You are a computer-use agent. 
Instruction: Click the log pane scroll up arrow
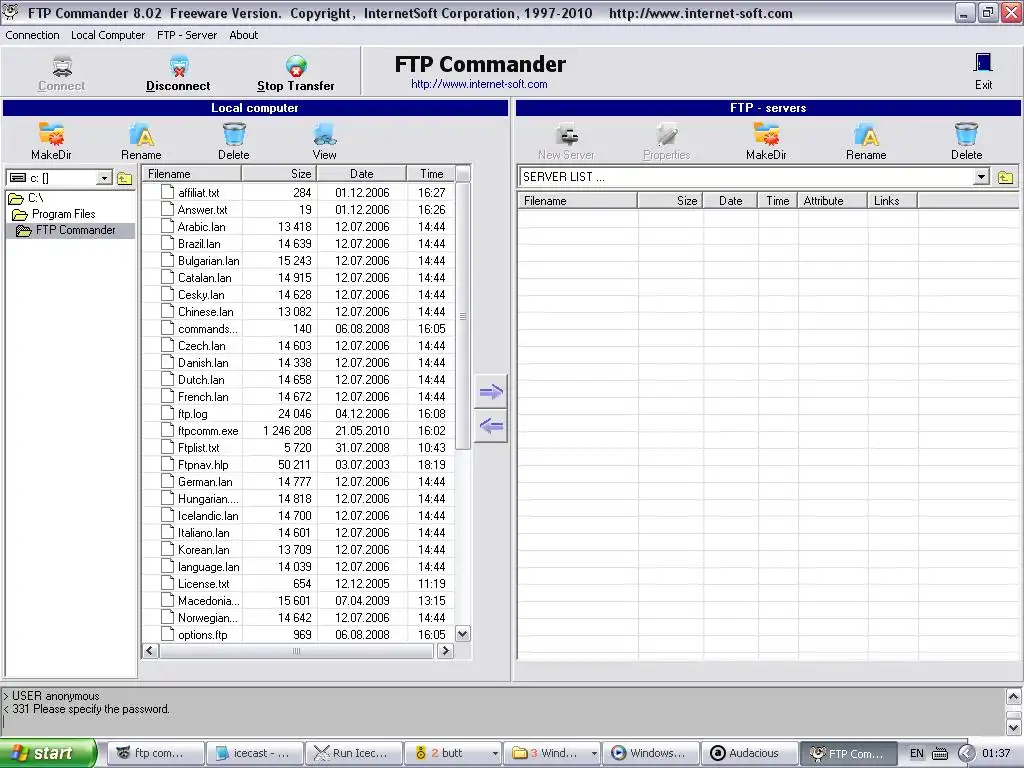pyautogui.click(x=1014, y=696)
